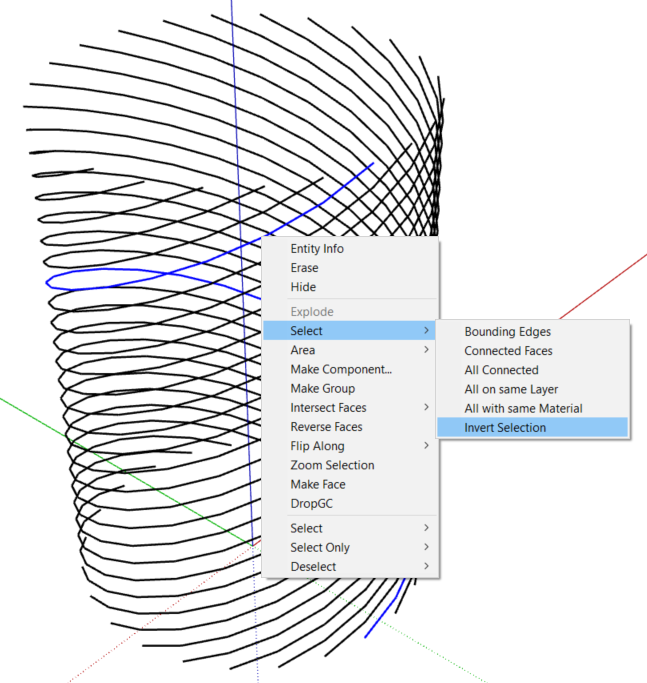Open the Select Only submenu
The height and width of the screenshot is (683, 647).
click(350, 547)
